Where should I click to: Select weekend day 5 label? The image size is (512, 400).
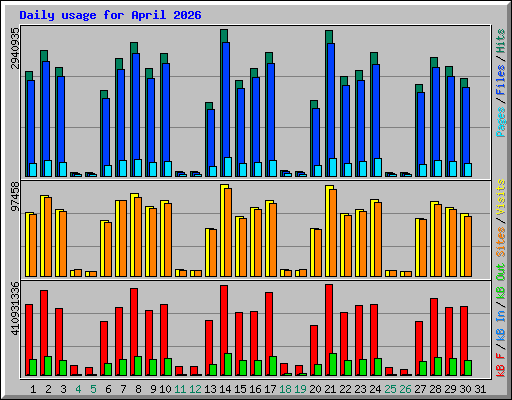(x=93, y=389)
